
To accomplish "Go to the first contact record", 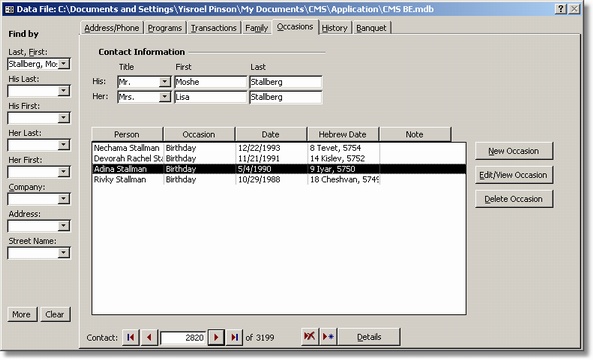I will pyautogui.click(x=130, y=337).
